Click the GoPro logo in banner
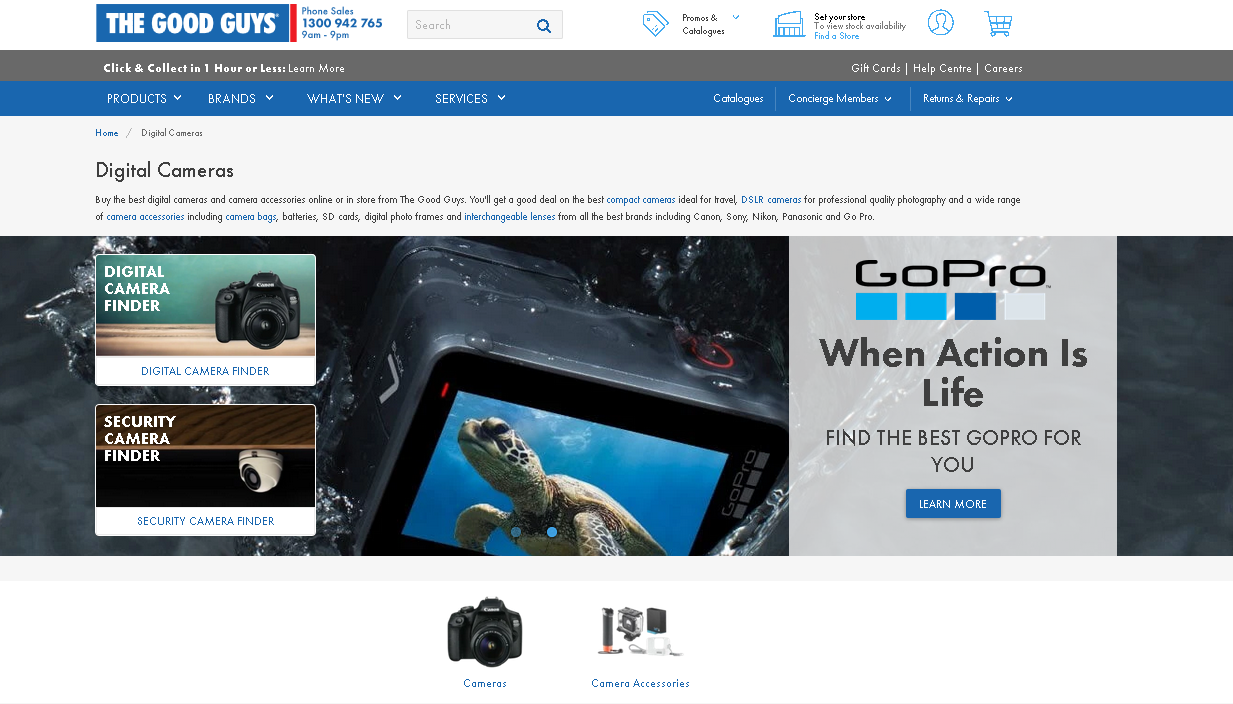This screenshot has width=1233, height=704. click(x=951, y=290)
